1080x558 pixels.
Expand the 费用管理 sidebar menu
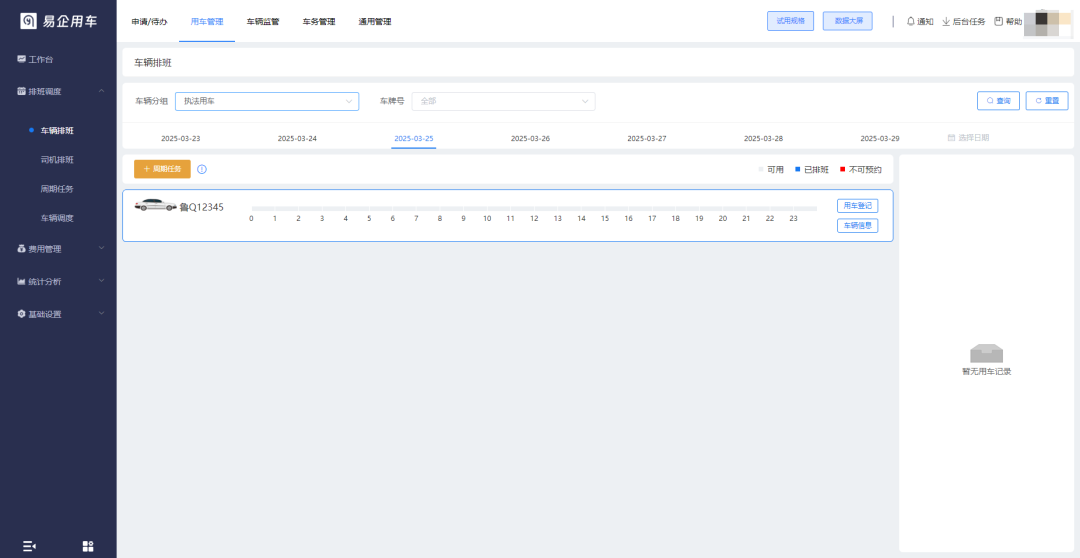coord(58,249)
